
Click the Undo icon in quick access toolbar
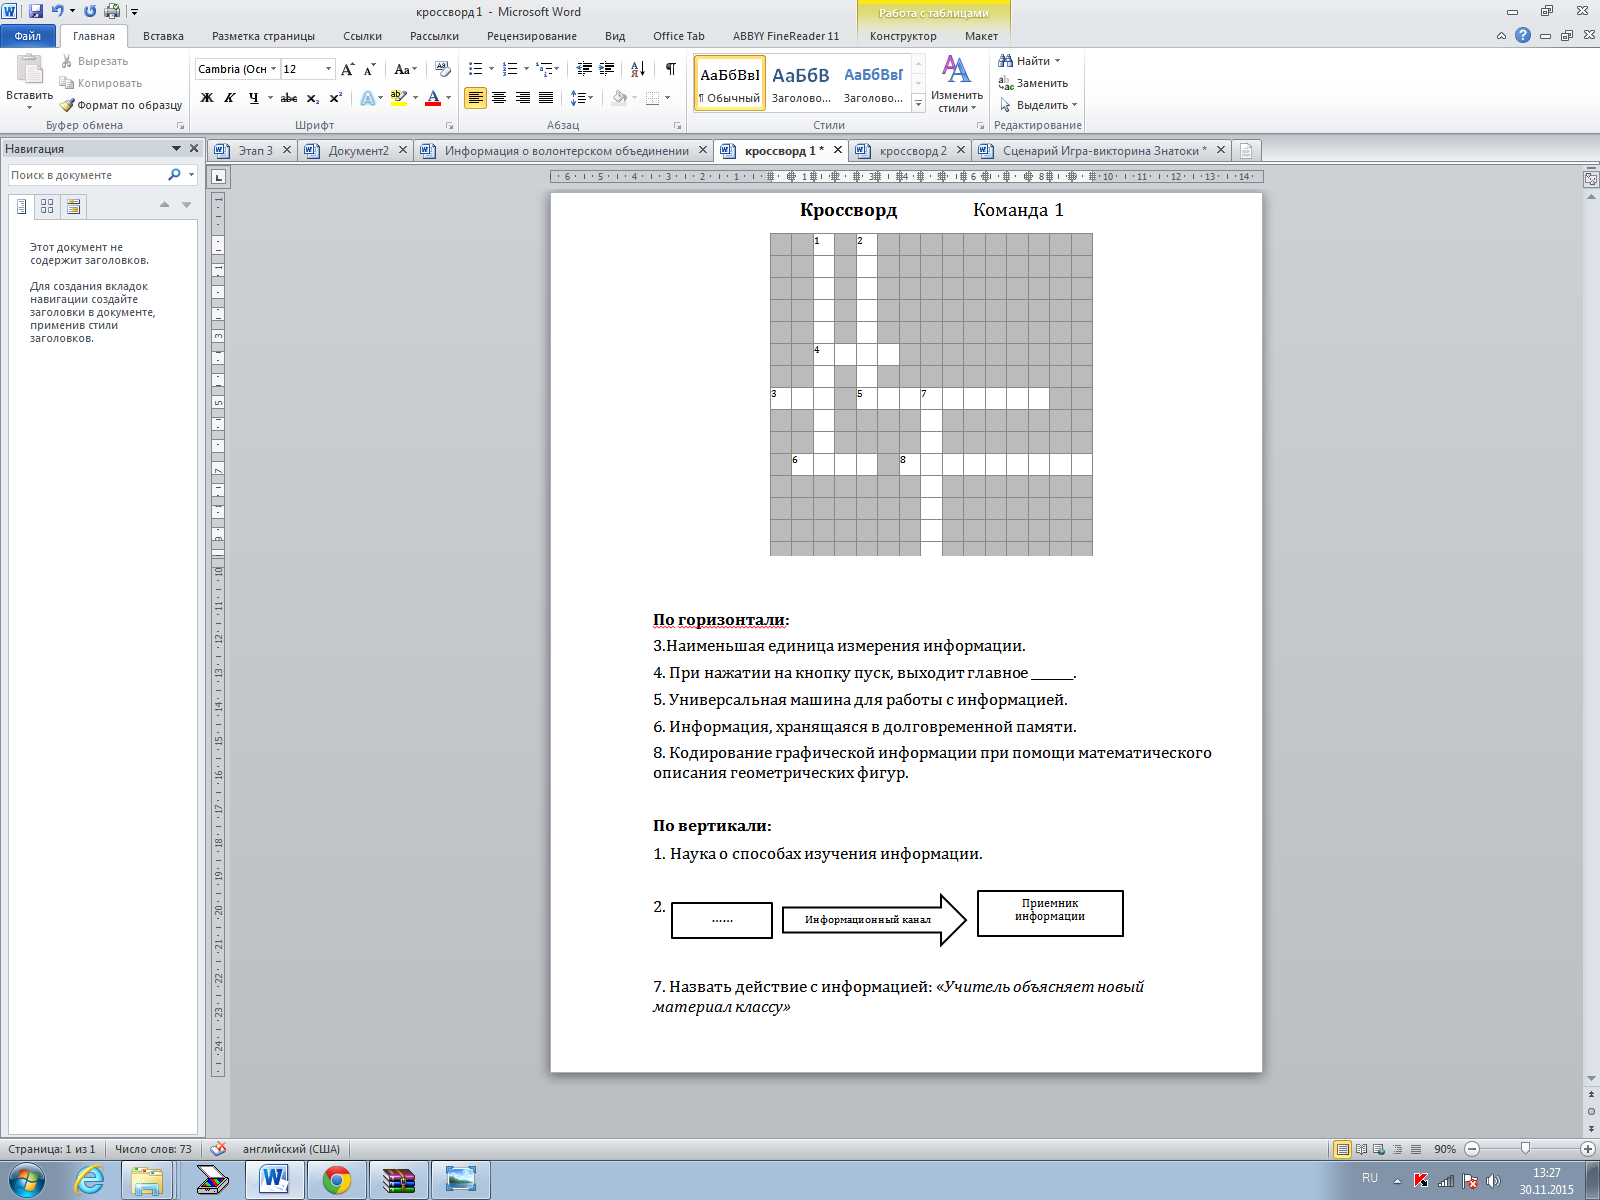pyautogui.click(x=57, y=11)
